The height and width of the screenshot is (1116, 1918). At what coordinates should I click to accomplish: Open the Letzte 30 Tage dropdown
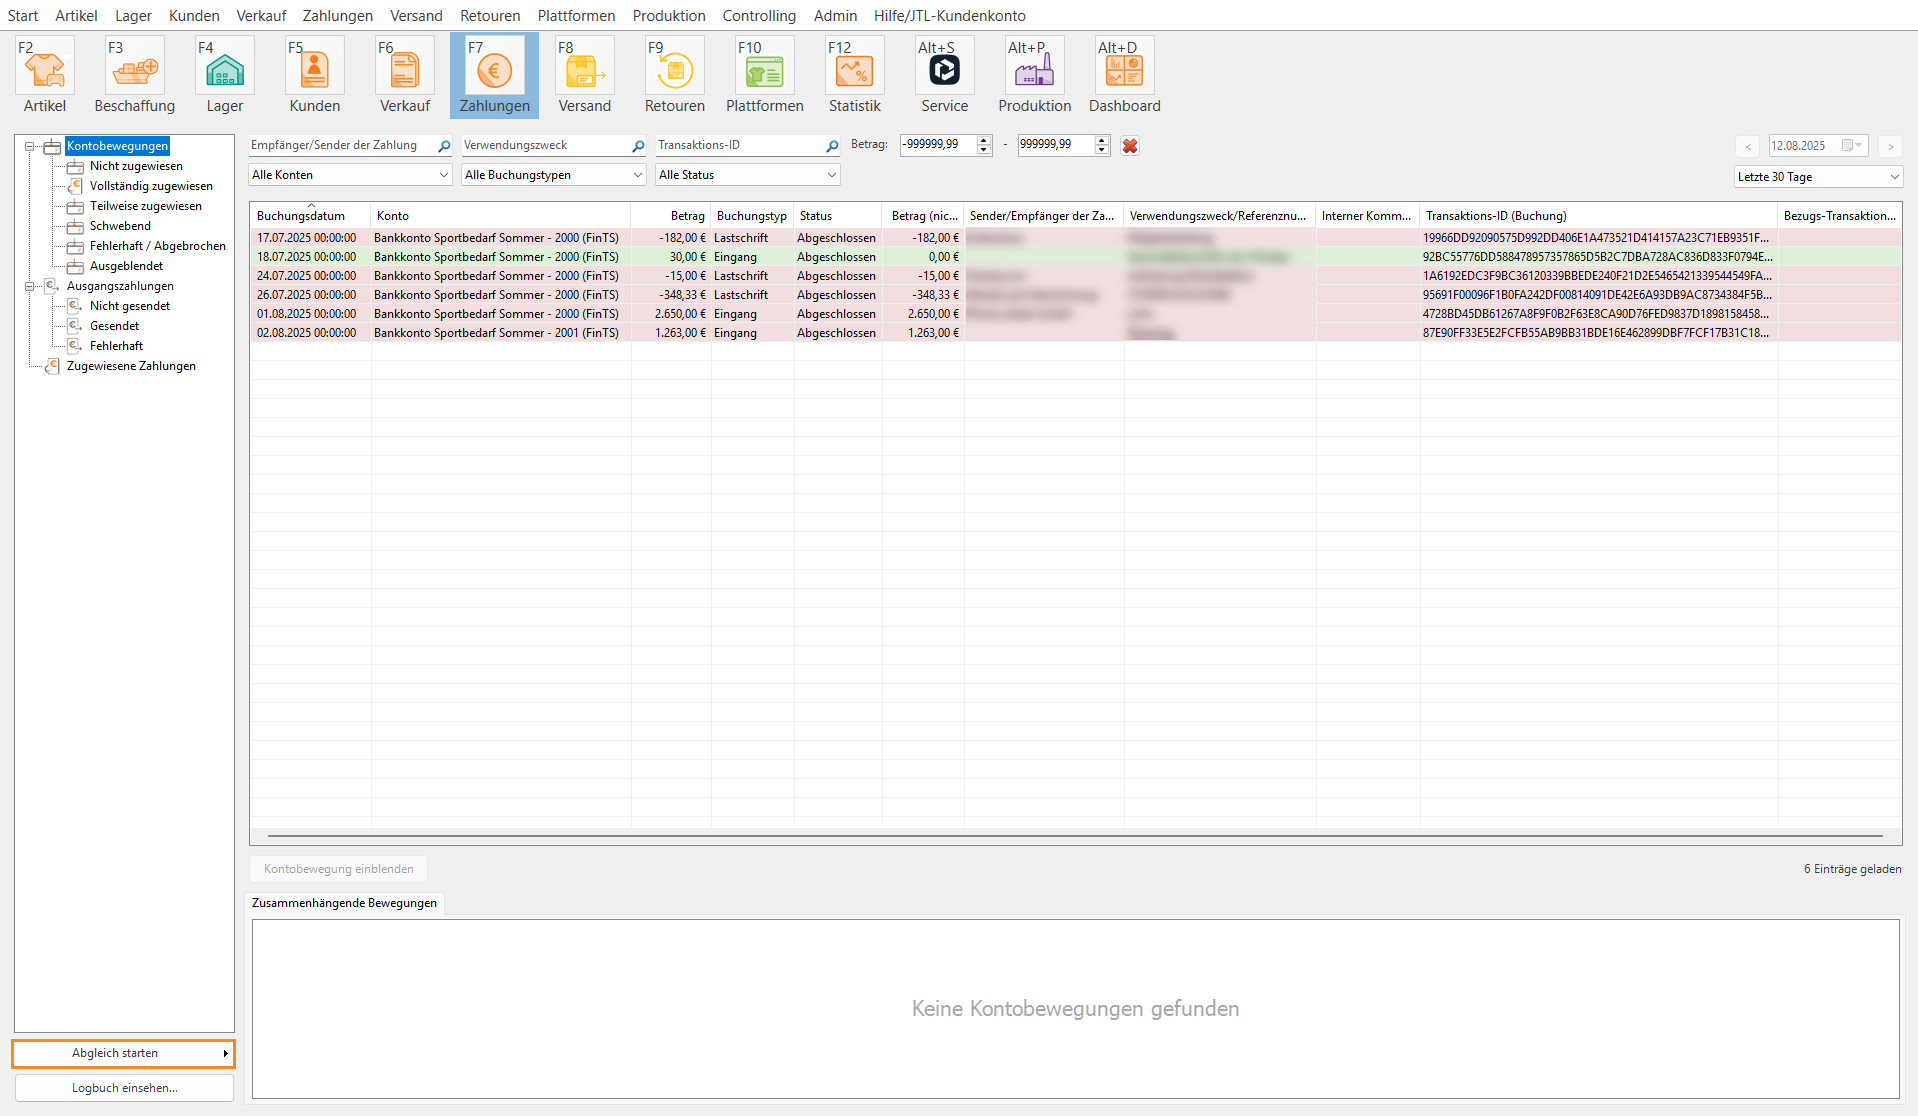(1817, 177)
